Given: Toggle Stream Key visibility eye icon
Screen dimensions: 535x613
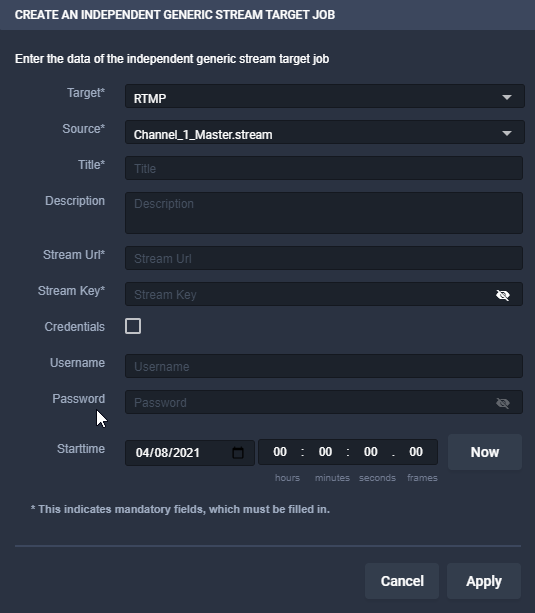Looking at the screenshot, I should pyautogui.click(x=503, y=295).
